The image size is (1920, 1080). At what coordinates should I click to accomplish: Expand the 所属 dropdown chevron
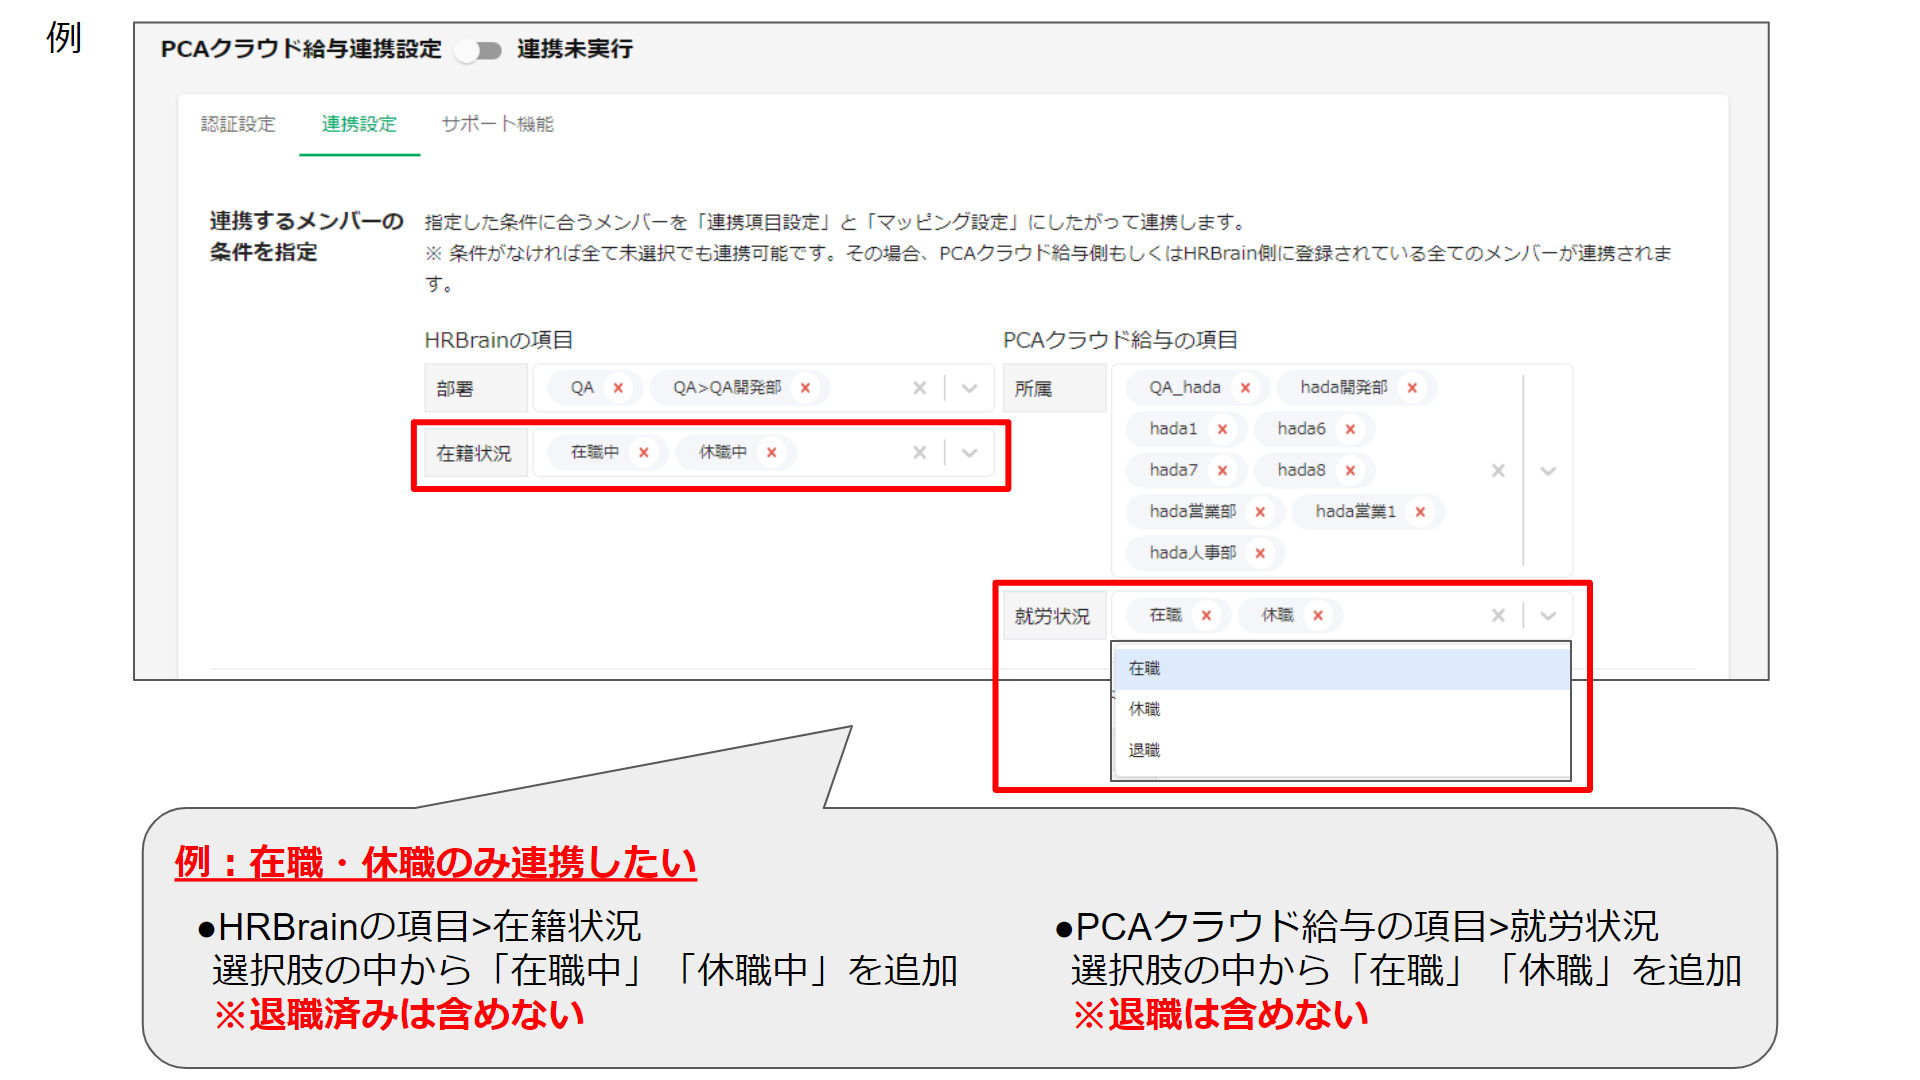[x=1548, y=470]
